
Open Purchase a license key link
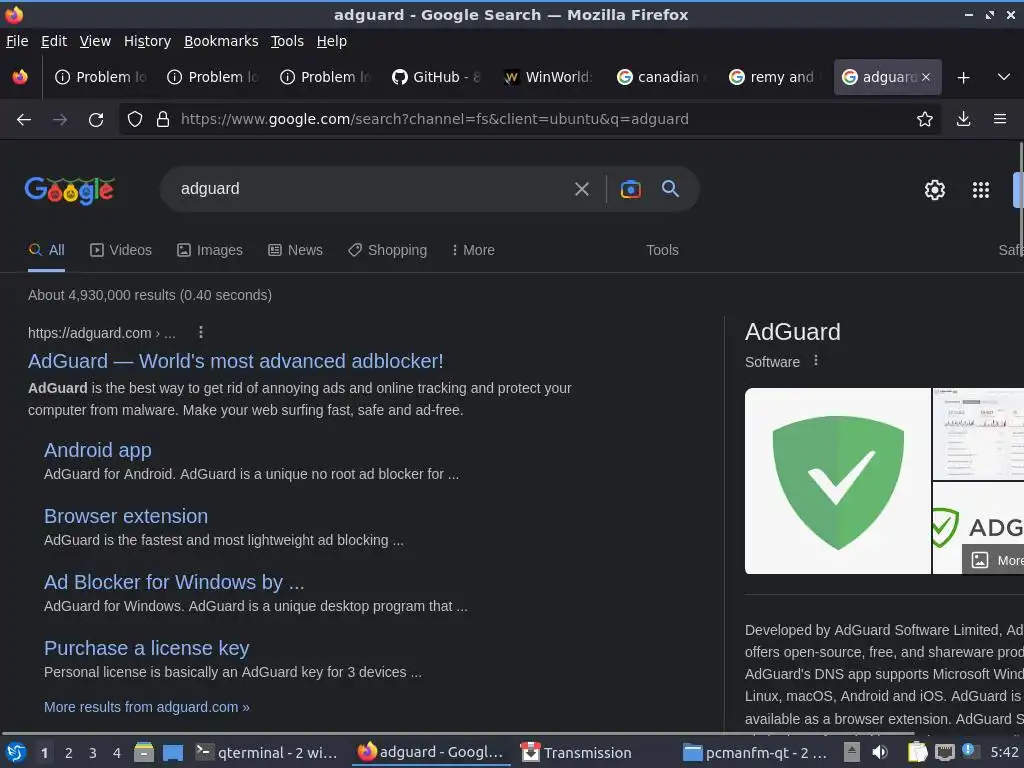point(147,648)
